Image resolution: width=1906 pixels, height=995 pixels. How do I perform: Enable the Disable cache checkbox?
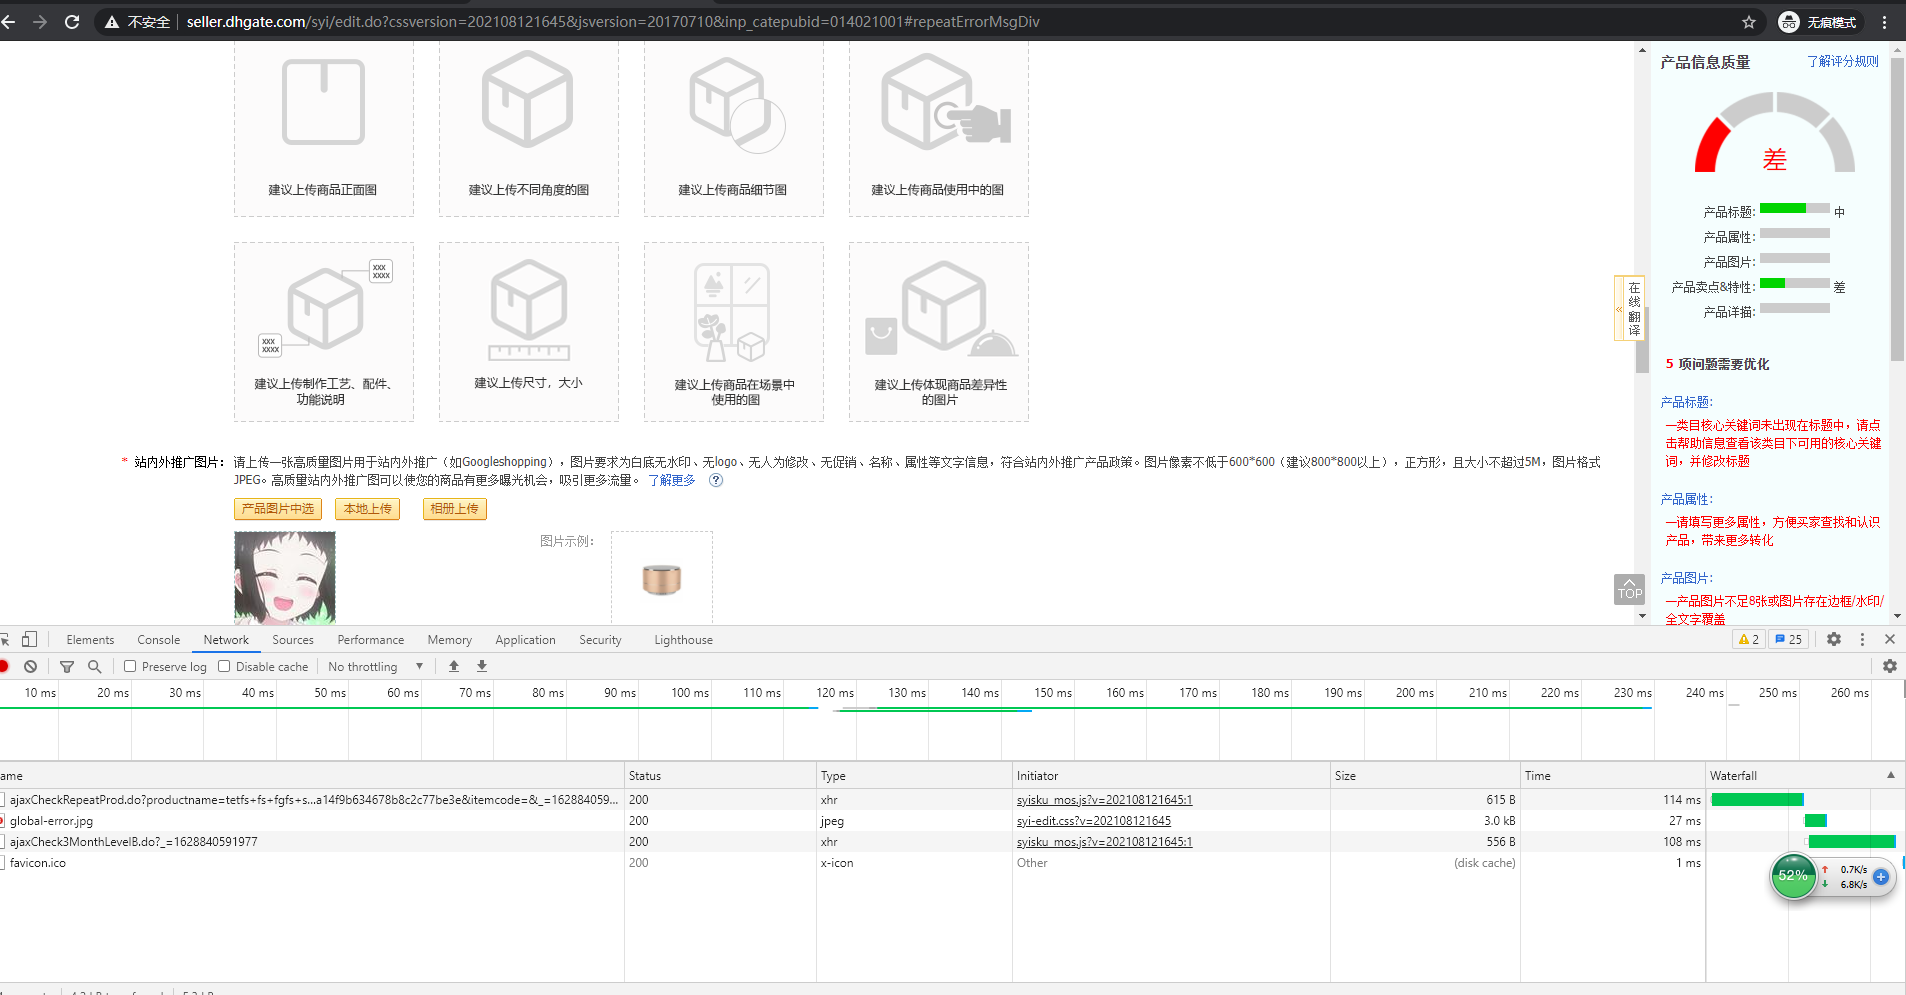(x=224, y=666)
